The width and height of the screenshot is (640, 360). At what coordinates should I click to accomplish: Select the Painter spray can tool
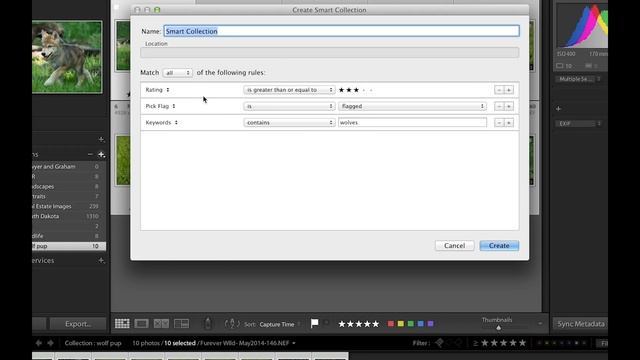(208, 323)
